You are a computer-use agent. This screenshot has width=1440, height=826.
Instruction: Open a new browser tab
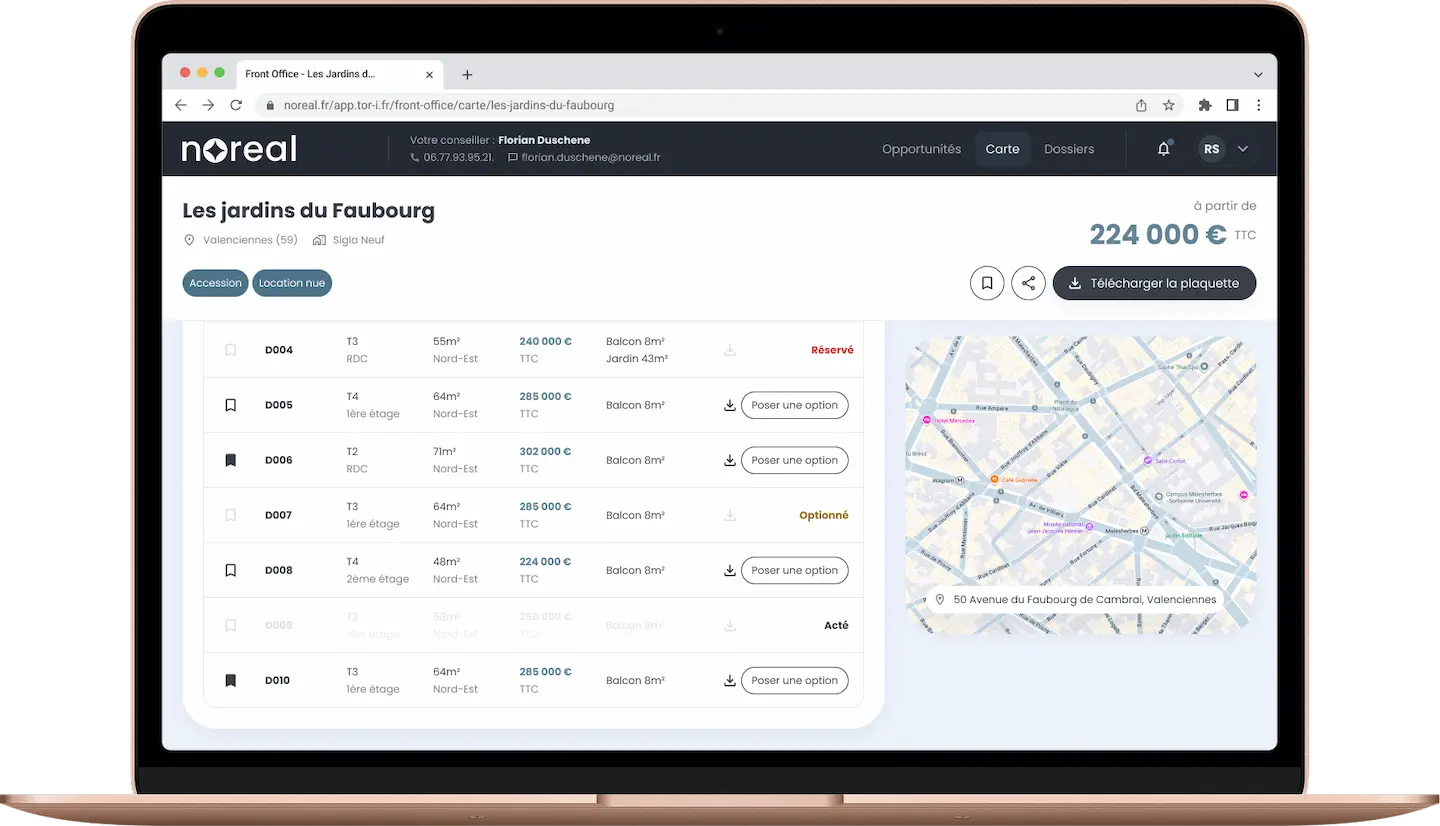467,75
